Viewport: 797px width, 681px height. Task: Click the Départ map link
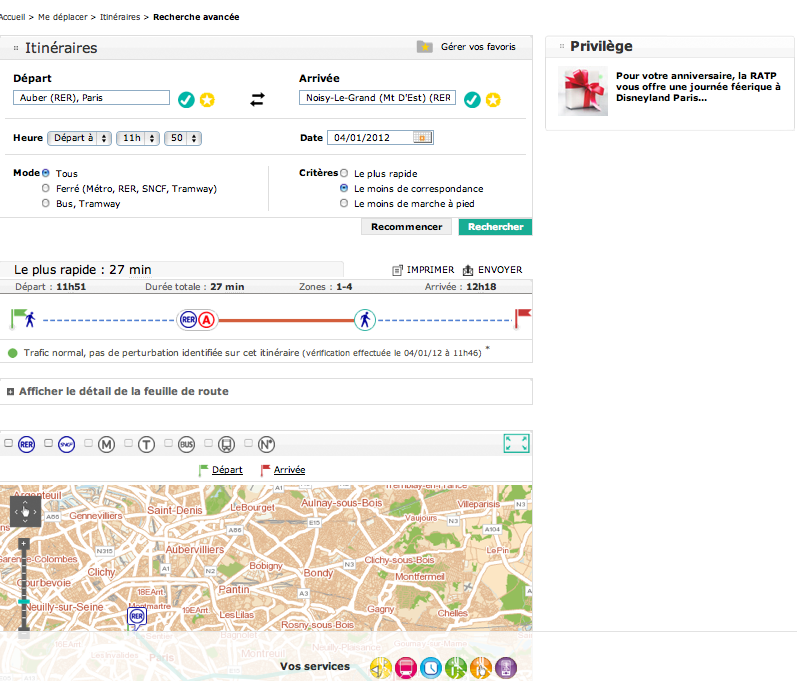pos(227,470)
